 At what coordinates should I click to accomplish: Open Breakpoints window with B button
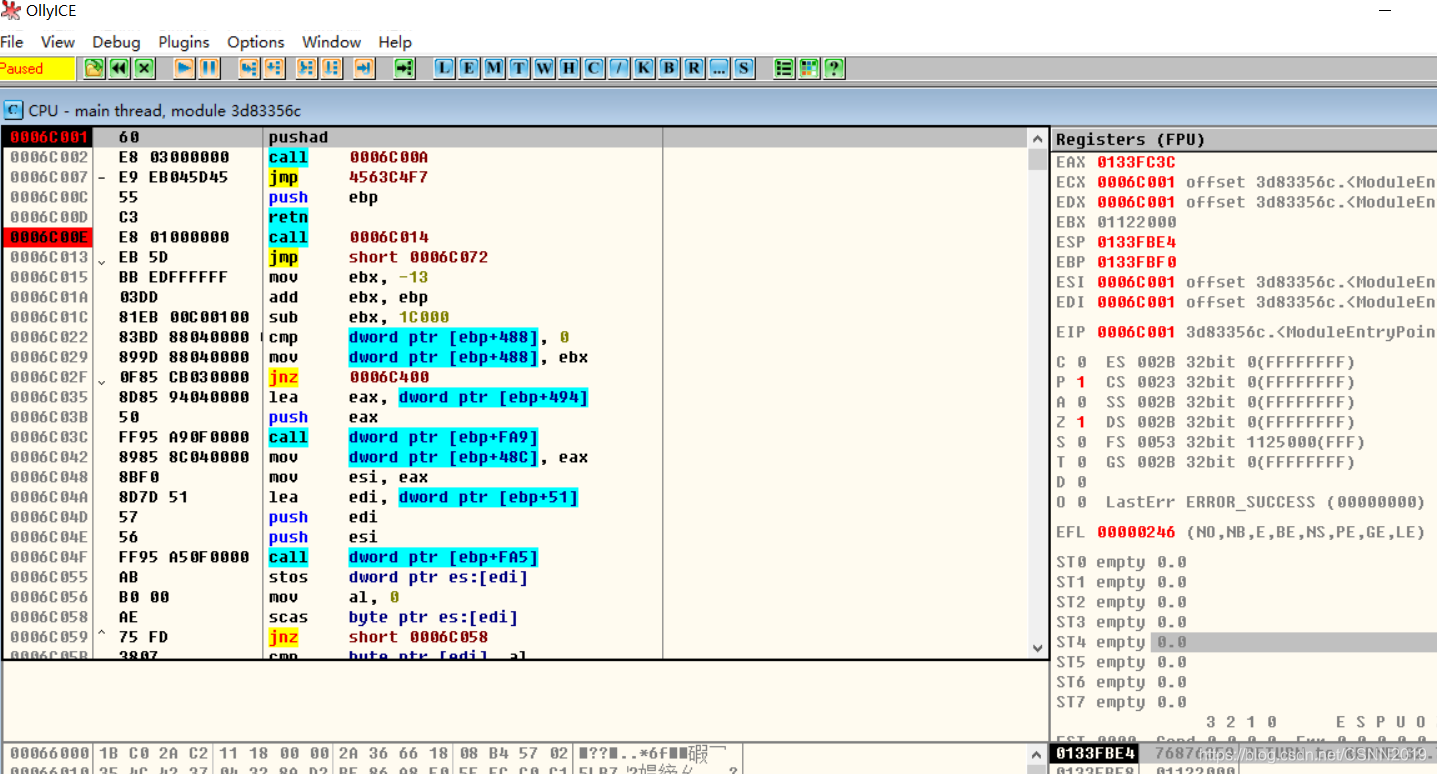click(669, 68)
